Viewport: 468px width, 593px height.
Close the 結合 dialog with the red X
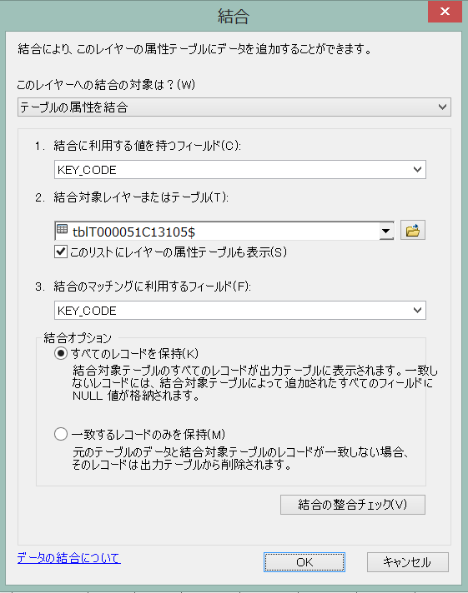445,12
